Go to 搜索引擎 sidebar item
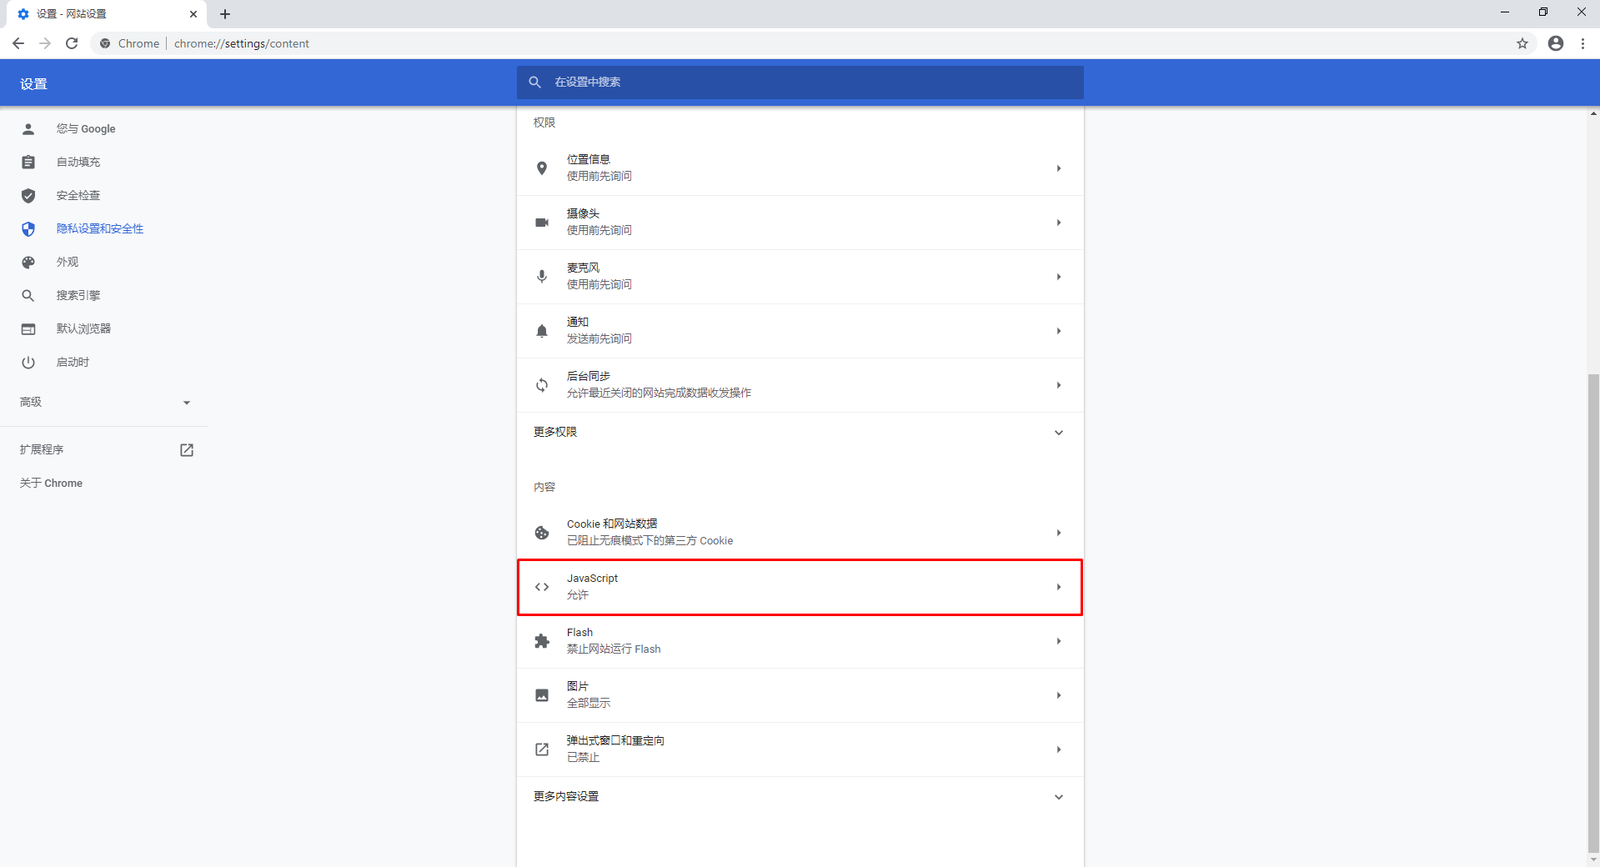The width and height of the screenshot is (1600, 867). tap(78, 296)
